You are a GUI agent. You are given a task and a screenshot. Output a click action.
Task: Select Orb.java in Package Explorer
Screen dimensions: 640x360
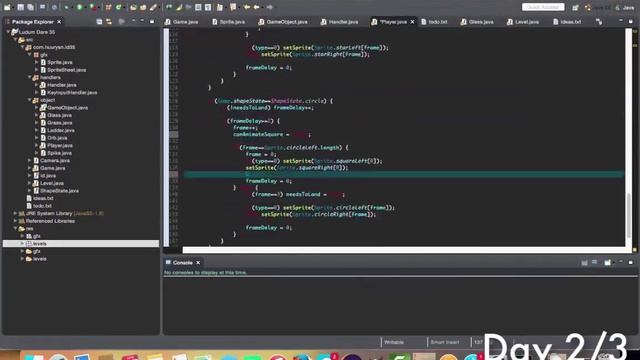[x=57, y=138]
